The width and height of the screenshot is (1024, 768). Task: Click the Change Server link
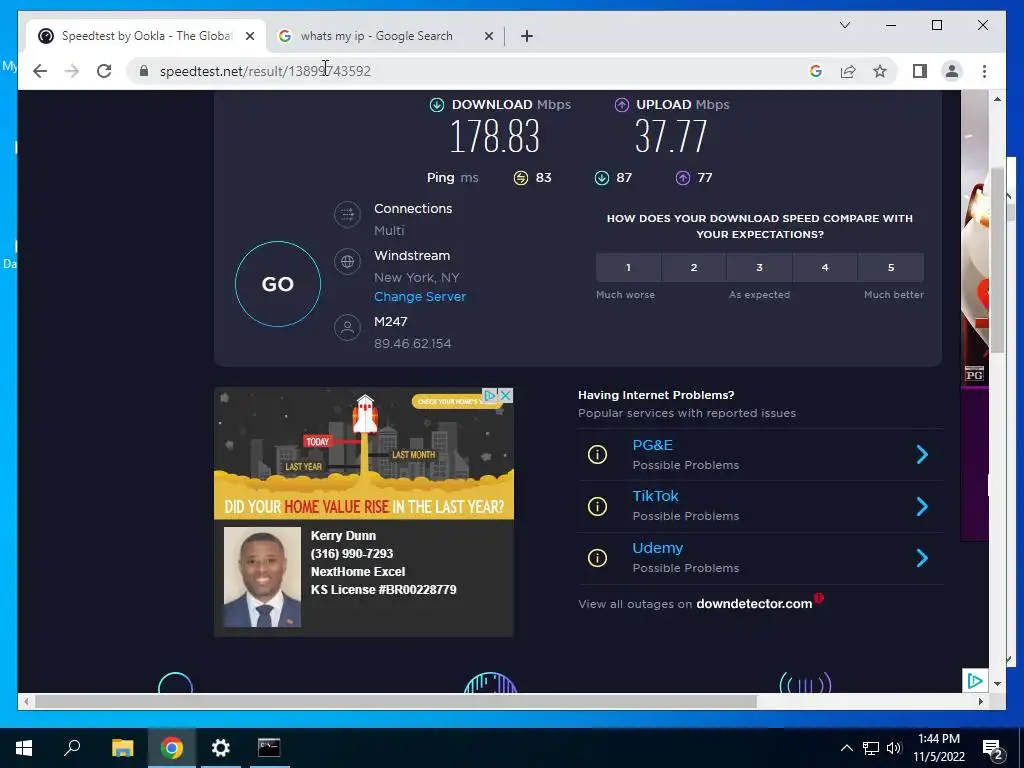[420, 296]
